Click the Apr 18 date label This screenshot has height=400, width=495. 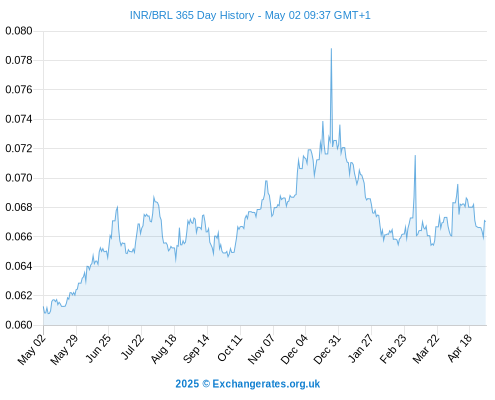tap(459, 348)
